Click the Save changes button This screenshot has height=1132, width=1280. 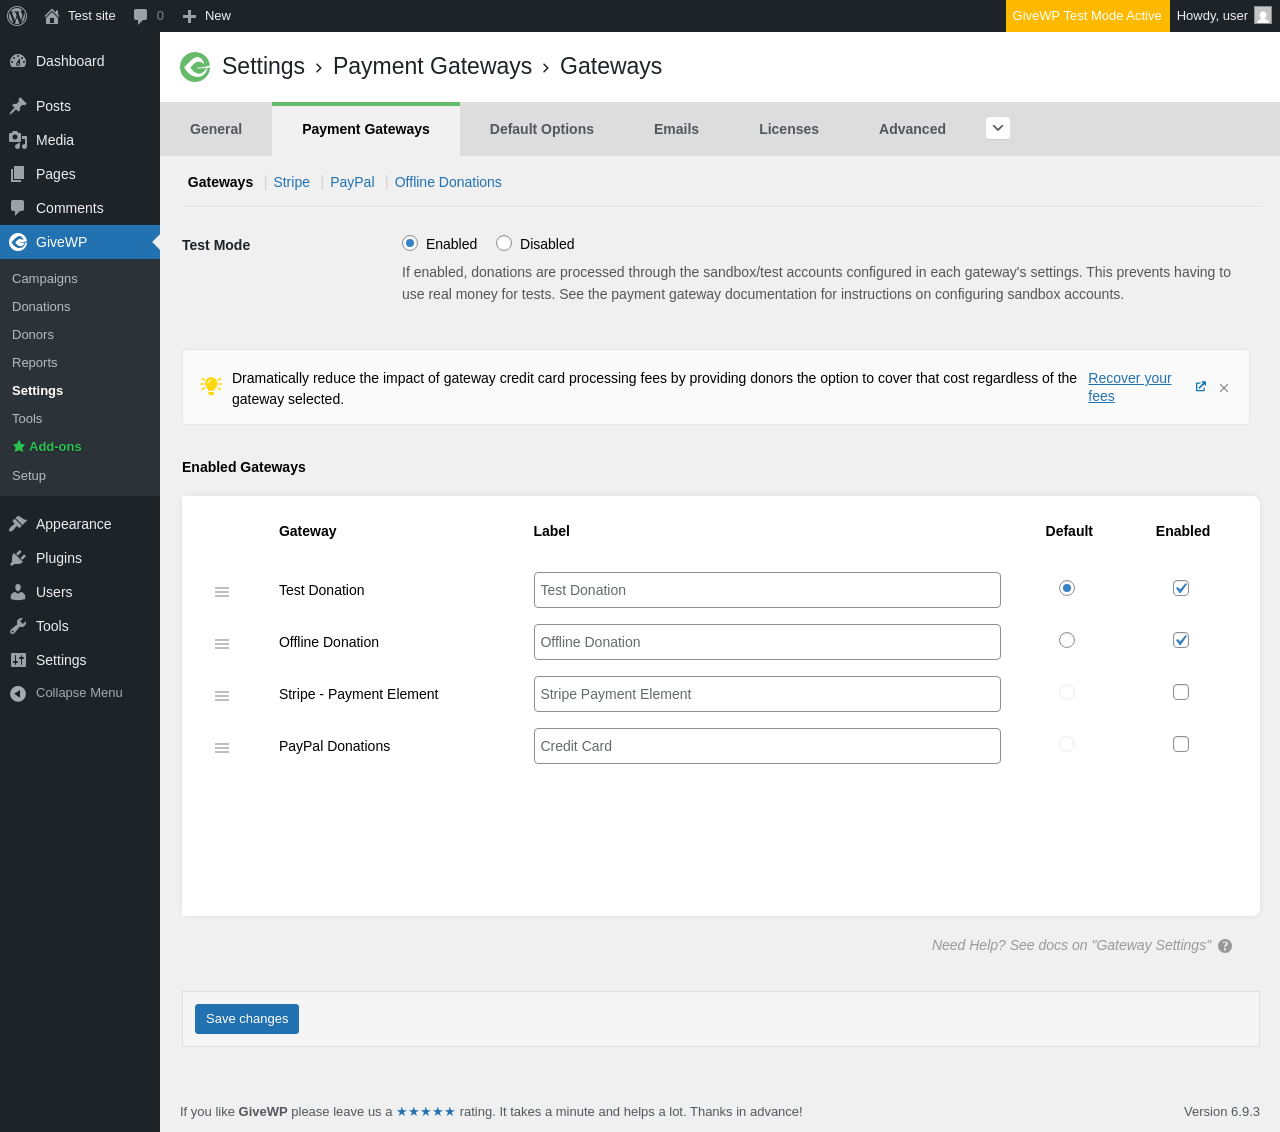tap(247, 1019)
